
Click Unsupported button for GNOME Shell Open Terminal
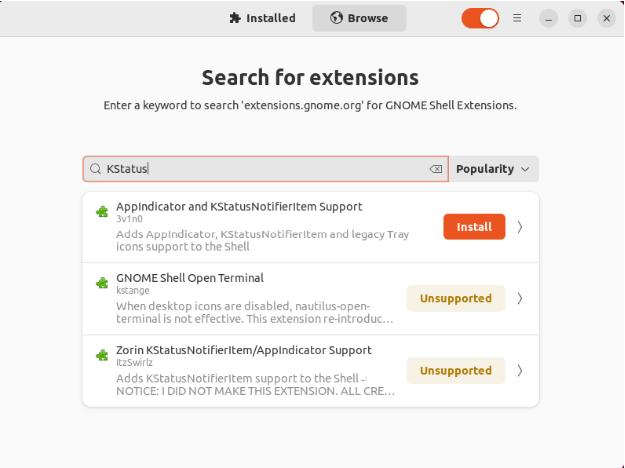[x=455, y=298]
